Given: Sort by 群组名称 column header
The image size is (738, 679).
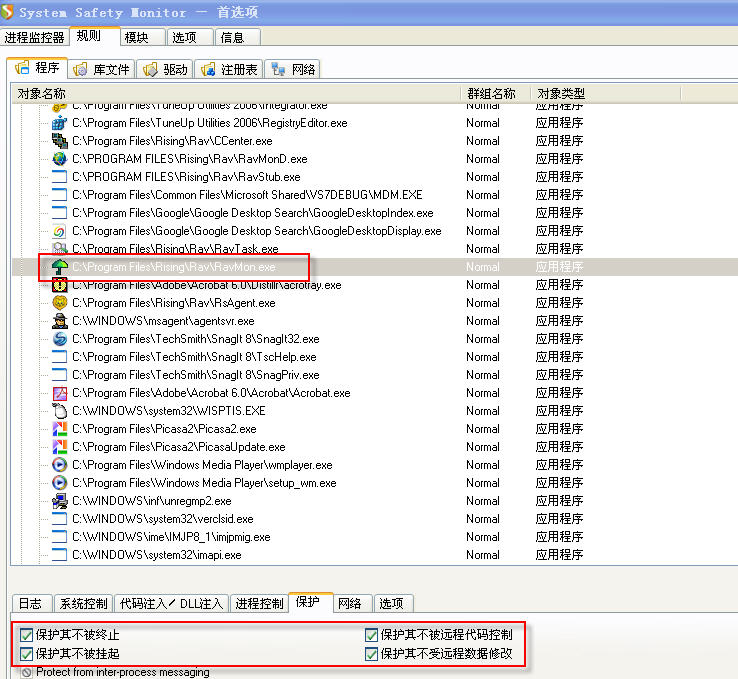Looking at the screenshot, I should [x=496, y=94].
